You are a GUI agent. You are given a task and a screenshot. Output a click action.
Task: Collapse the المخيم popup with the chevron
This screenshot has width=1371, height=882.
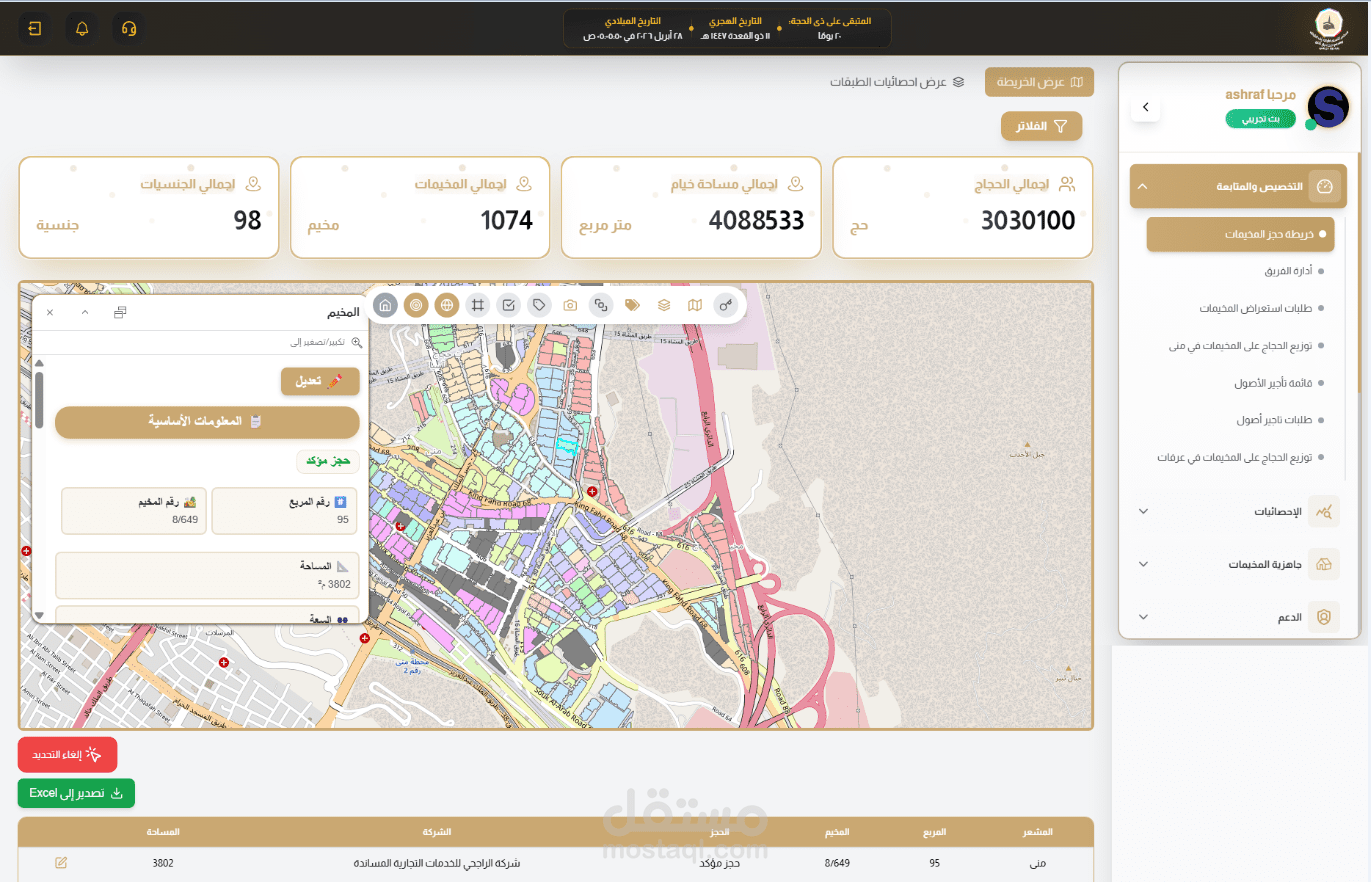pyautogui.click(x=85, y=313)
